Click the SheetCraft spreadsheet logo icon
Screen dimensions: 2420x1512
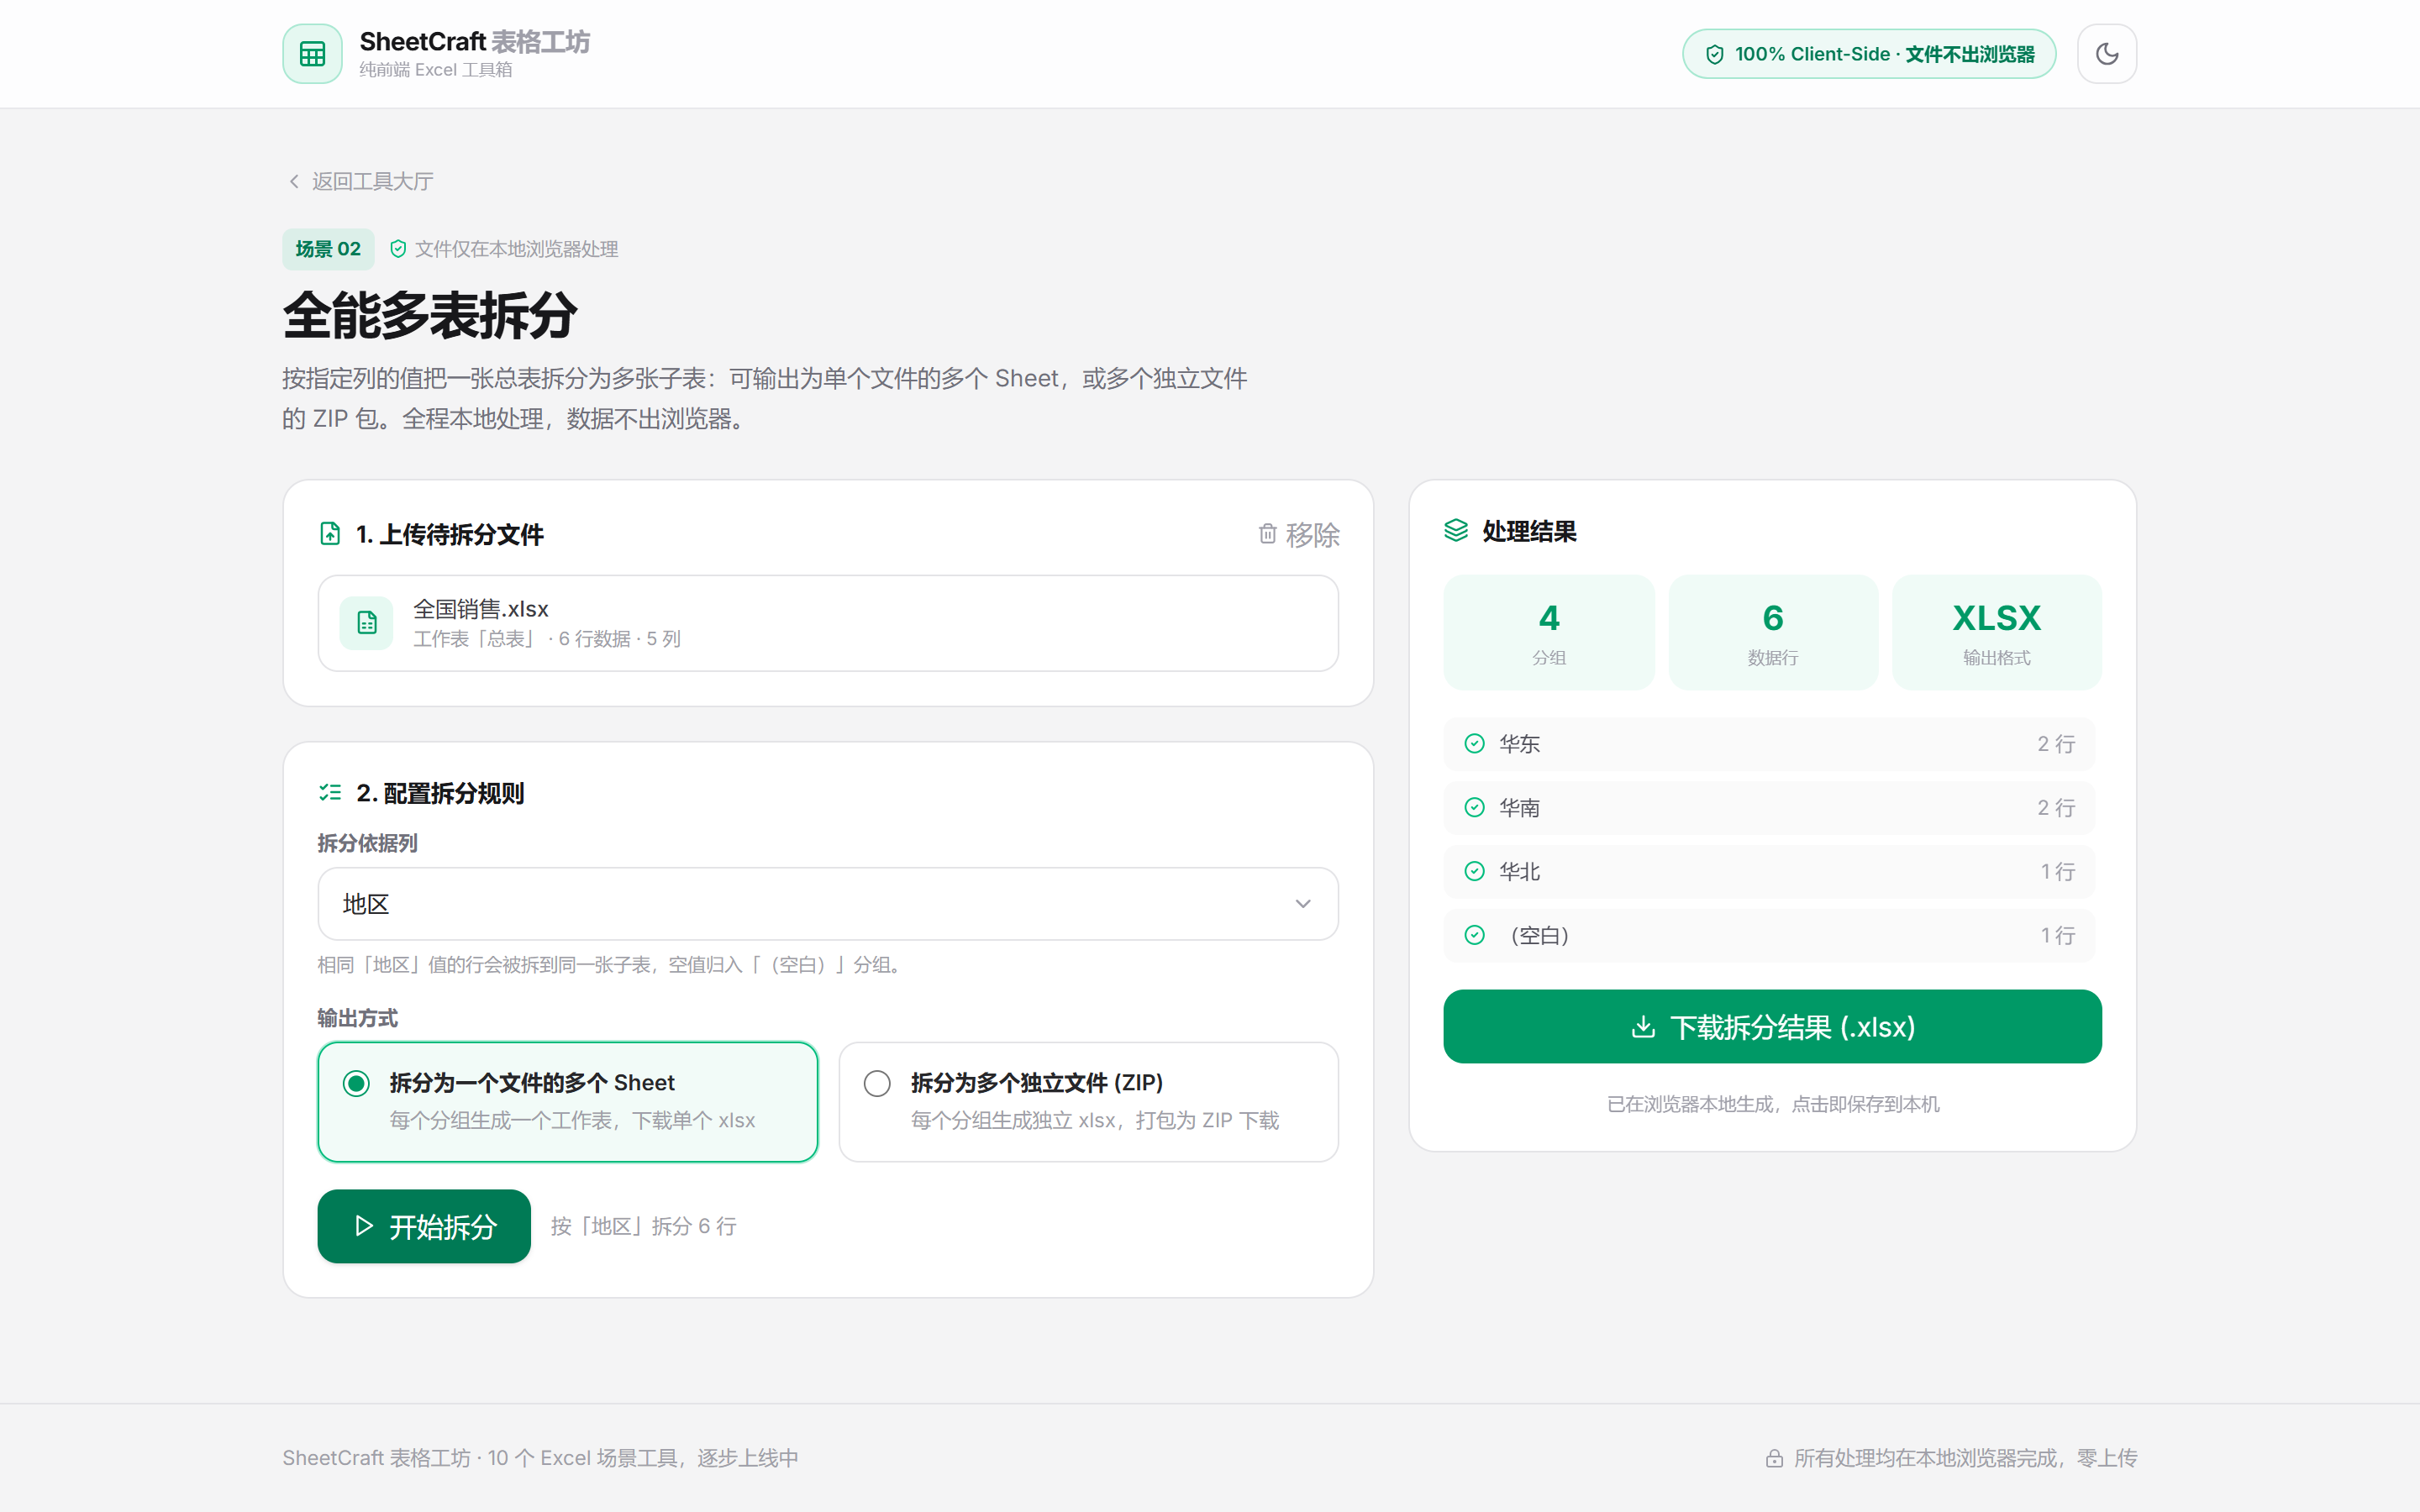[x=312, y=54]
